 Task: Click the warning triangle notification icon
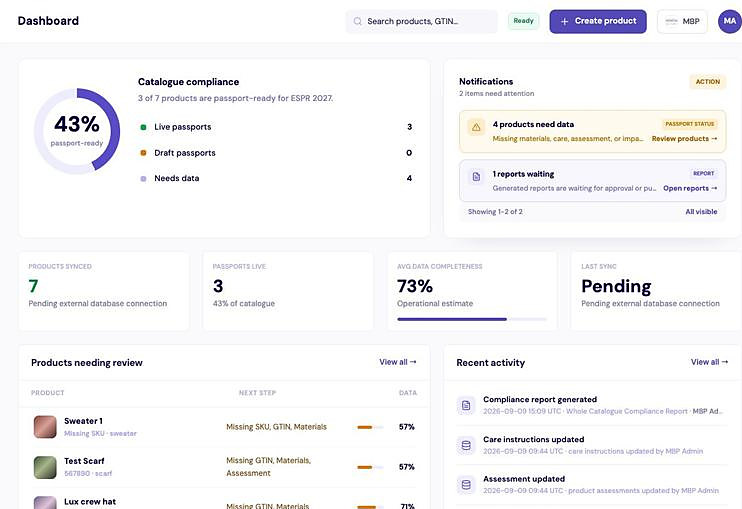coord(476,127)
